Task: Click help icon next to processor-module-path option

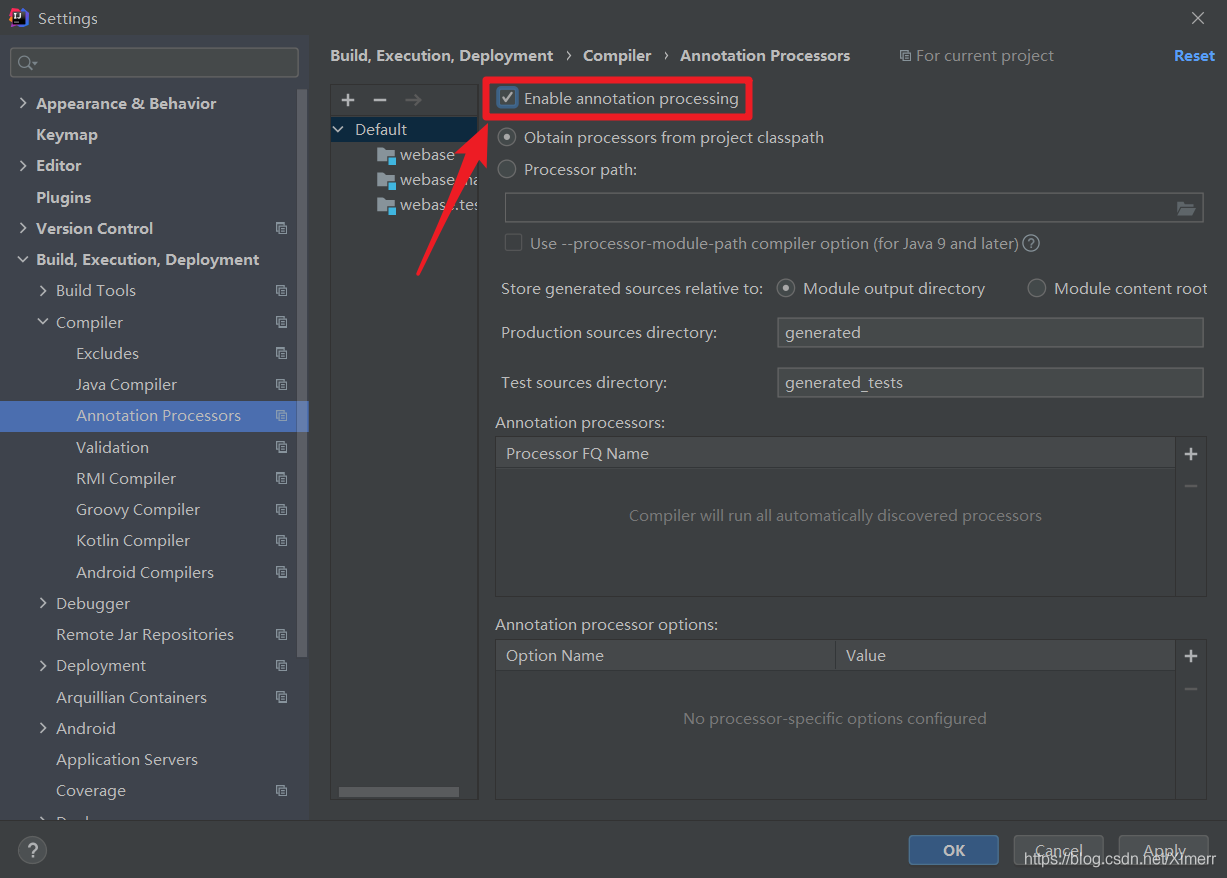Action: click(1031, 243)
